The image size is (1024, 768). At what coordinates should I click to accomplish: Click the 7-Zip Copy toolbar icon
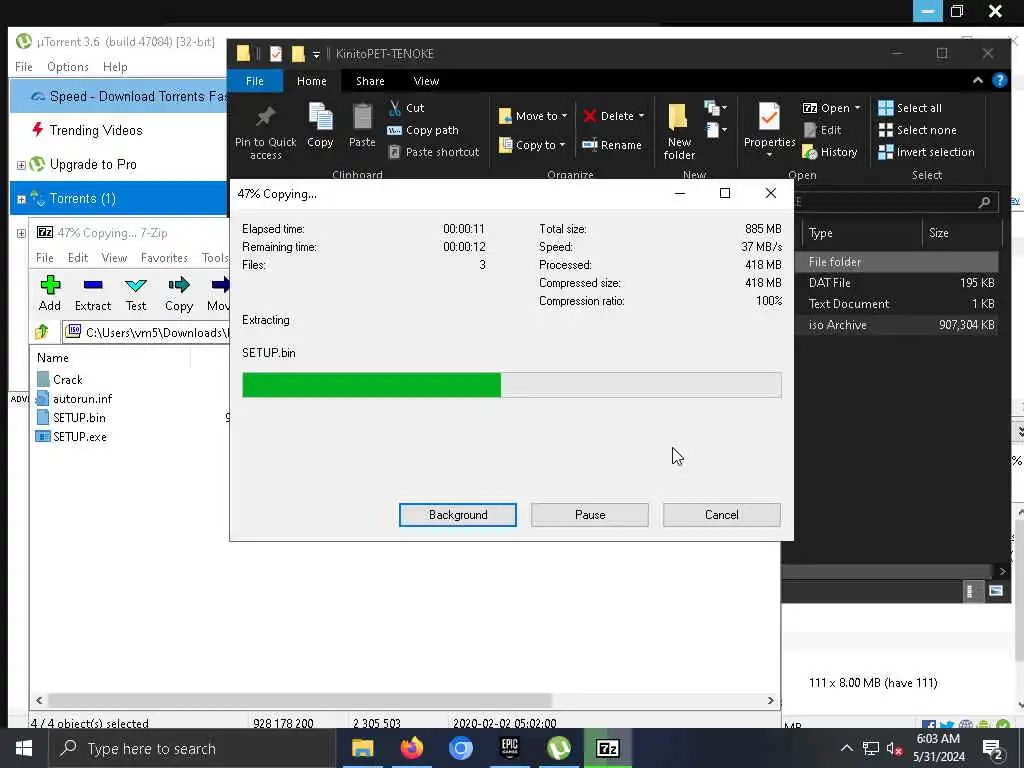pyautogui.click(x=178, y=293)
